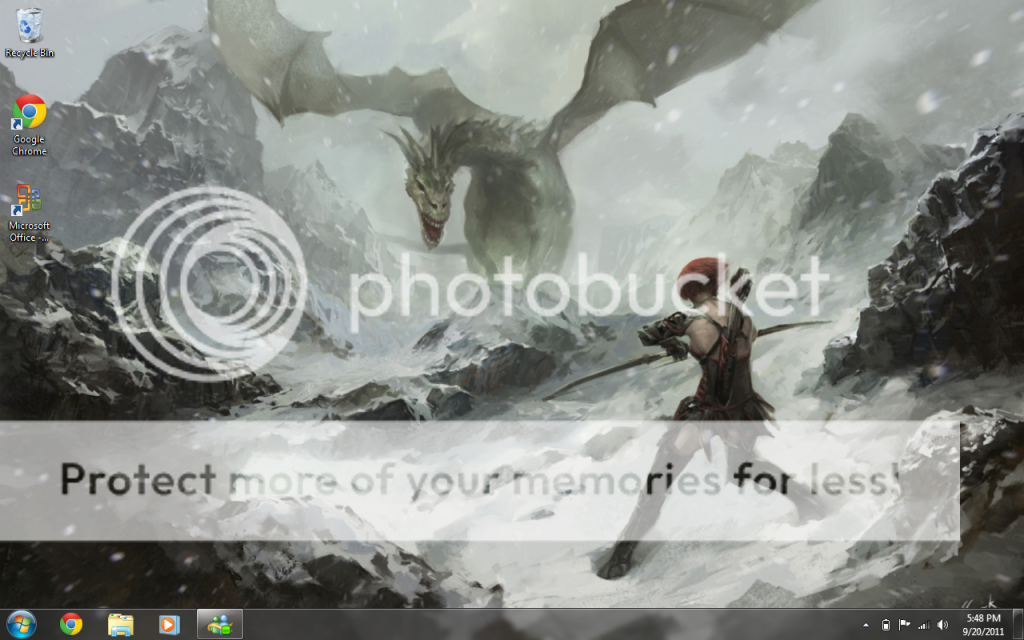The height and width of the screenshot is (640, 1024).
Task: Open Windows Explorer from the taskbar
Action: (121, 624)
